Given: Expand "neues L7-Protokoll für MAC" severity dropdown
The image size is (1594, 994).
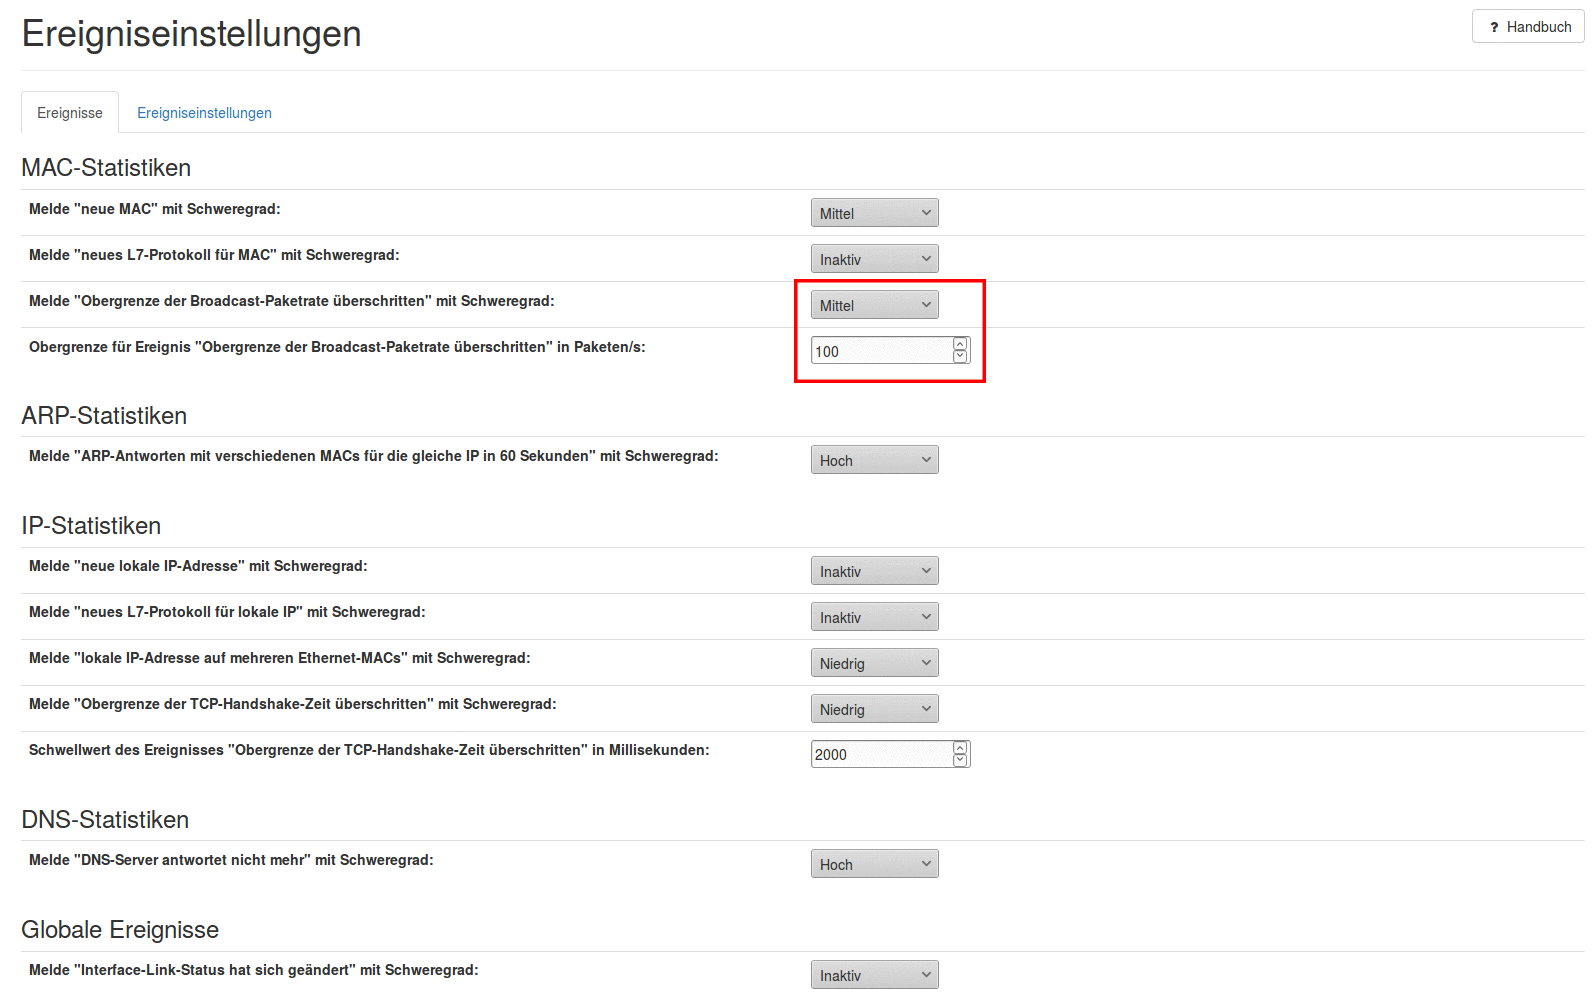Looking at the screenshot, I should point(874,259).
